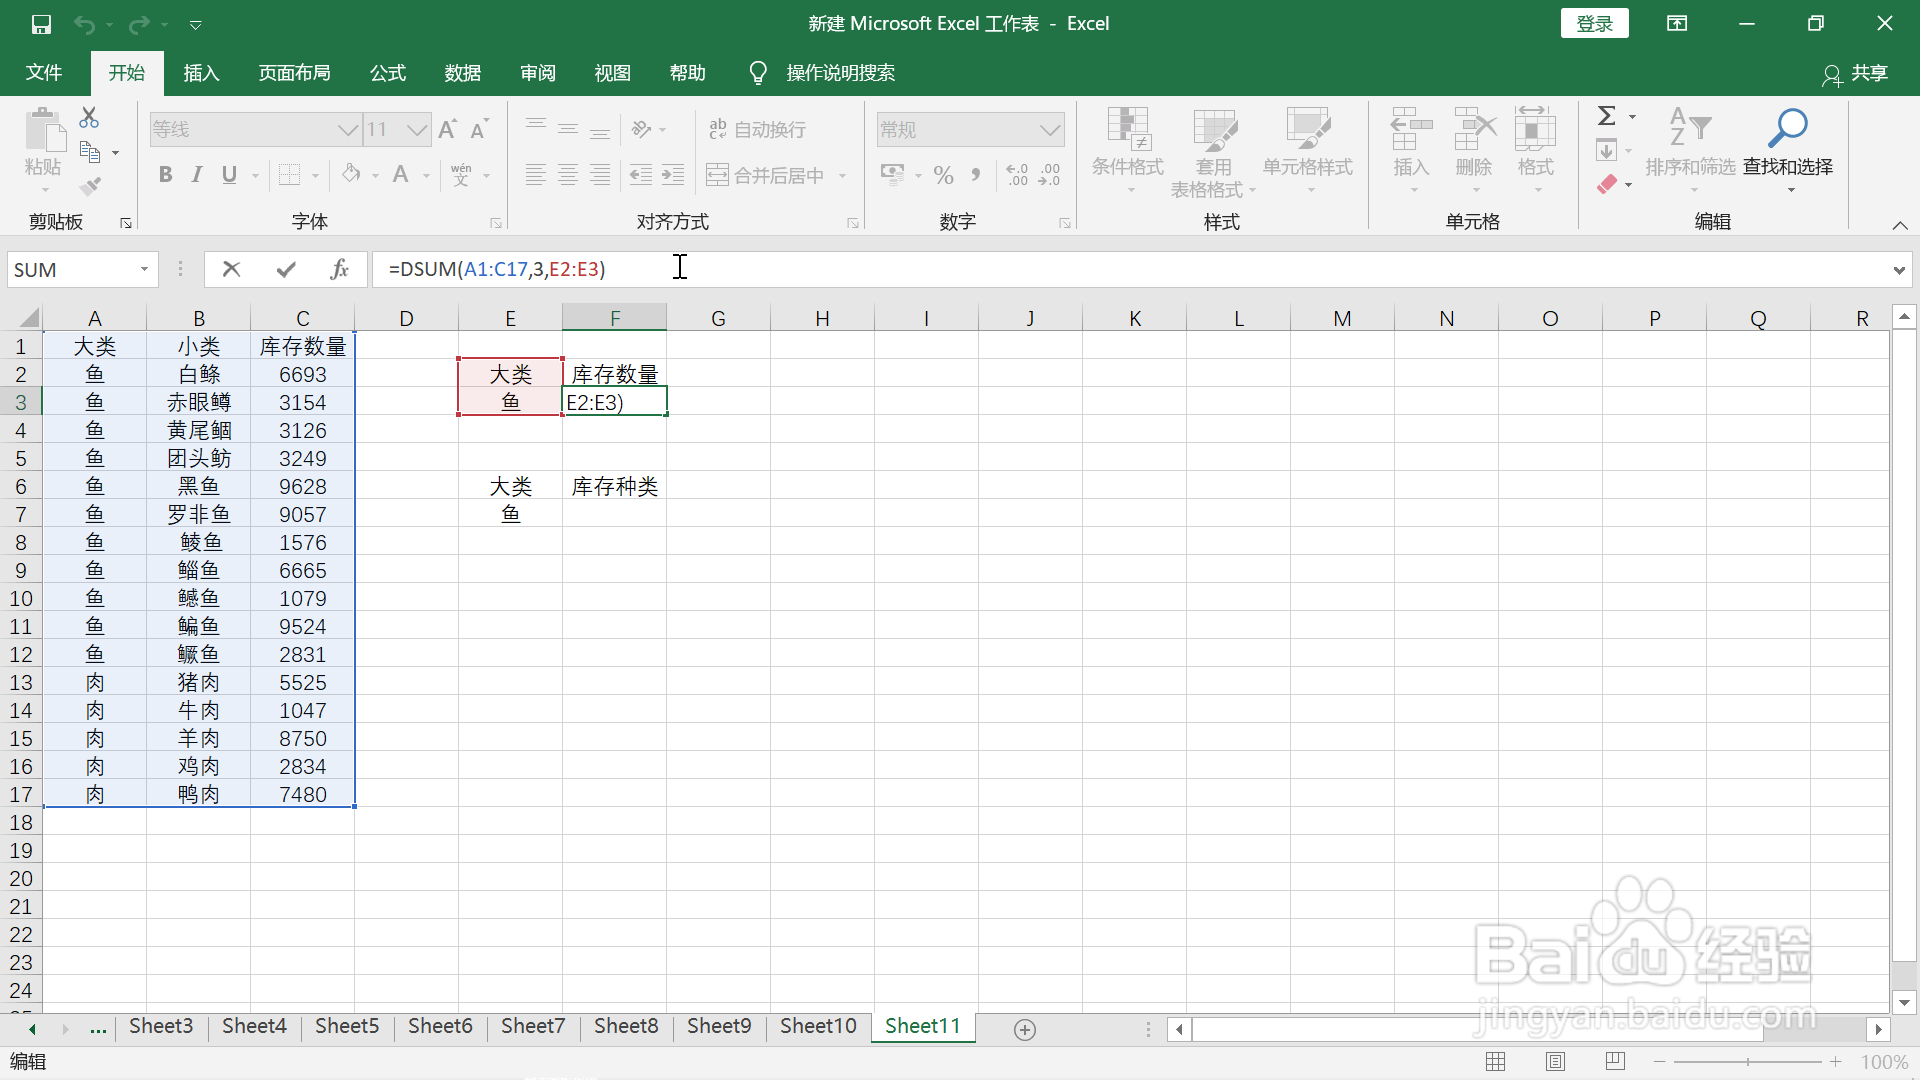Image resolution: width=1920 pixels, height=1080 pixels.
Task: Click Decrease Indent icon
Action: click(x=641, y=175)
